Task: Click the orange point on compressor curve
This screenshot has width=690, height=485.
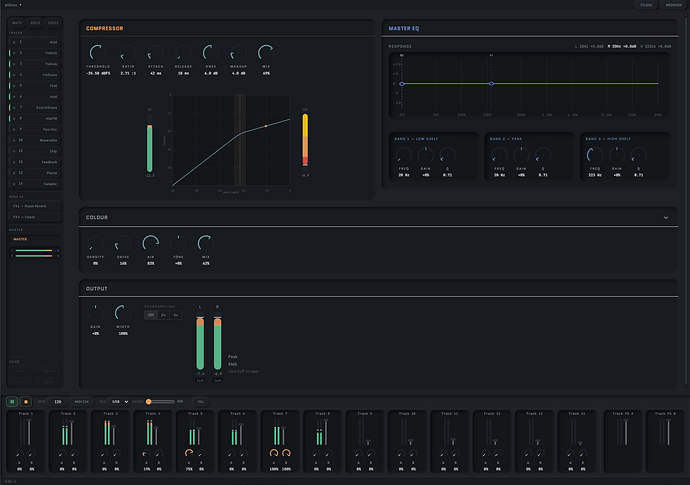Action: tap(266, 126)
